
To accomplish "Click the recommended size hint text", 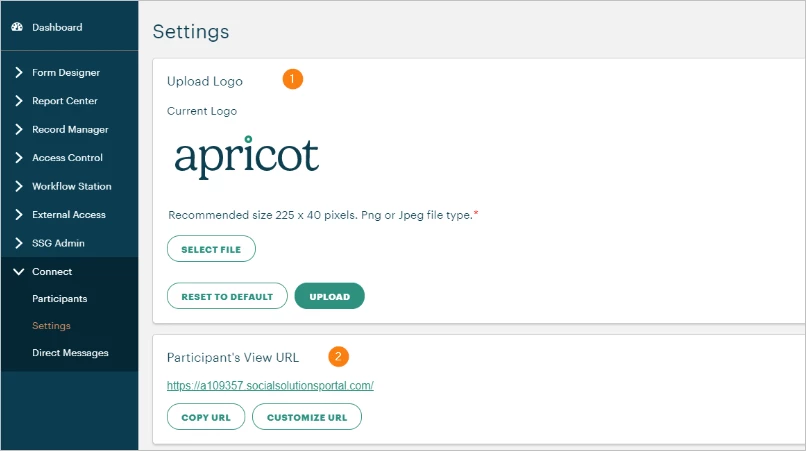I will [x=323, y=215].
